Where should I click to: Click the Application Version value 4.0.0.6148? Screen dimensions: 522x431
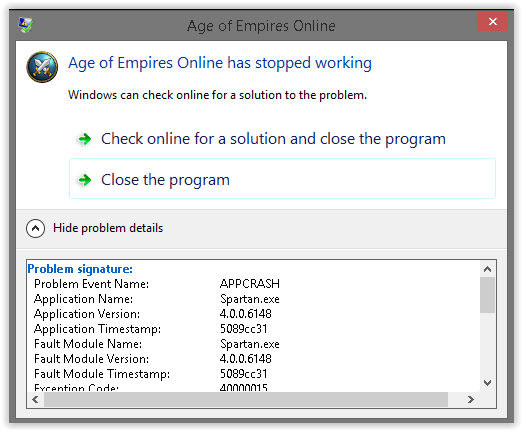click(x=246, y=314)
